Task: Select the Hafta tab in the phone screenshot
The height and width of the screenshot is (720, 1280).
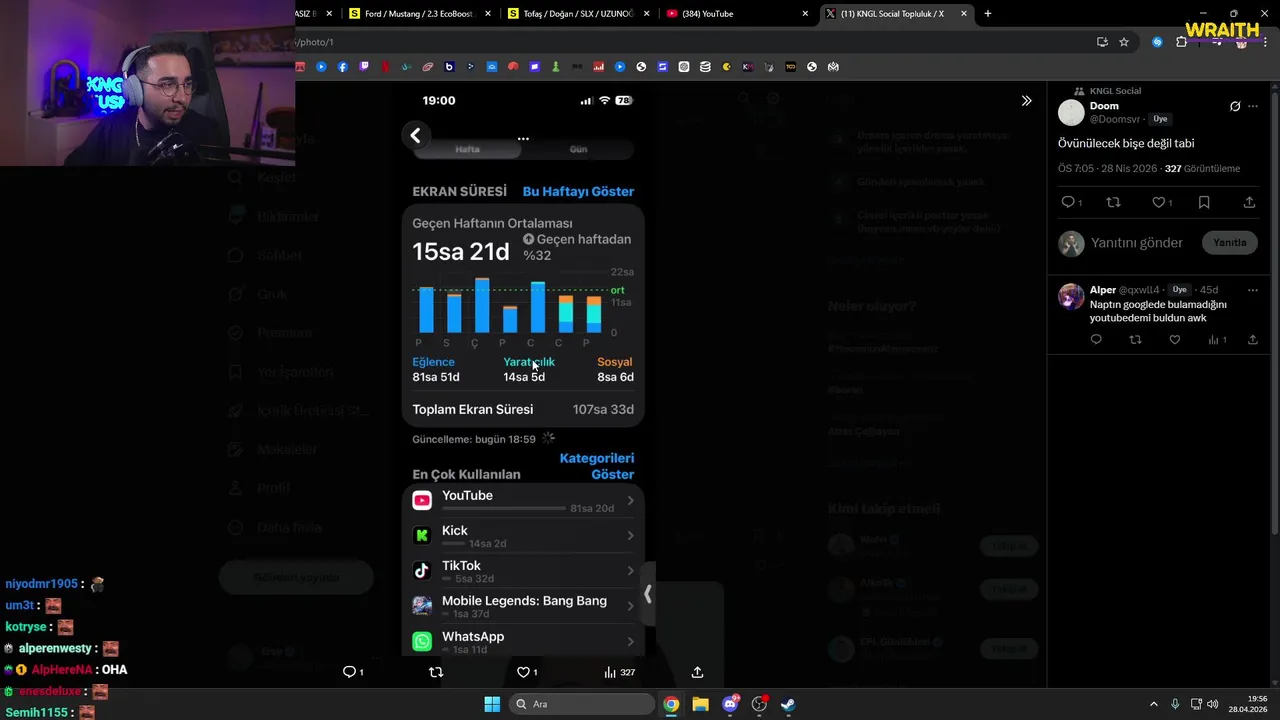Action: [x=468, y=149]
